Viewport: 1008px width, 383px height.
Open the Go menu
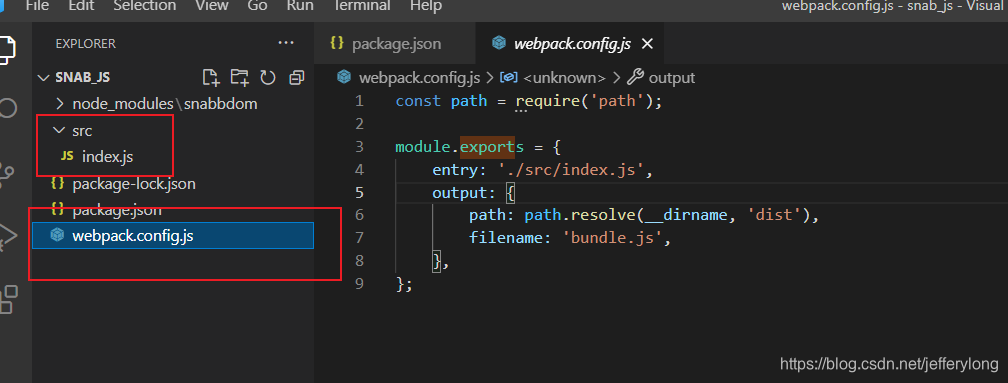257,6
